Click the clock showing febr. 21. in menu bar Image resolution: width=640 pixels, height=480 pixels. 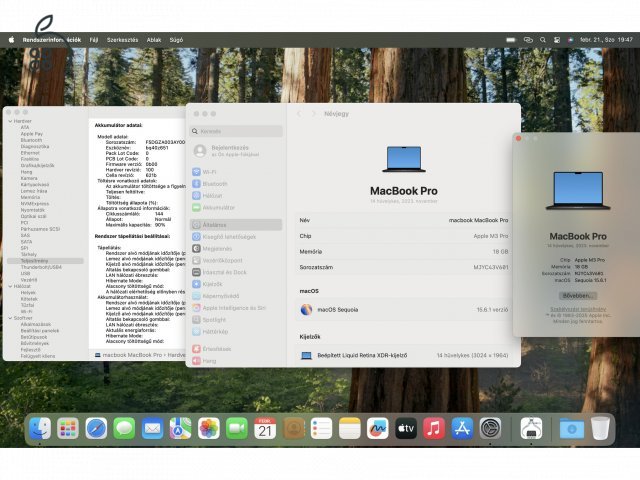pyautogui.click(x=606, y=40)
